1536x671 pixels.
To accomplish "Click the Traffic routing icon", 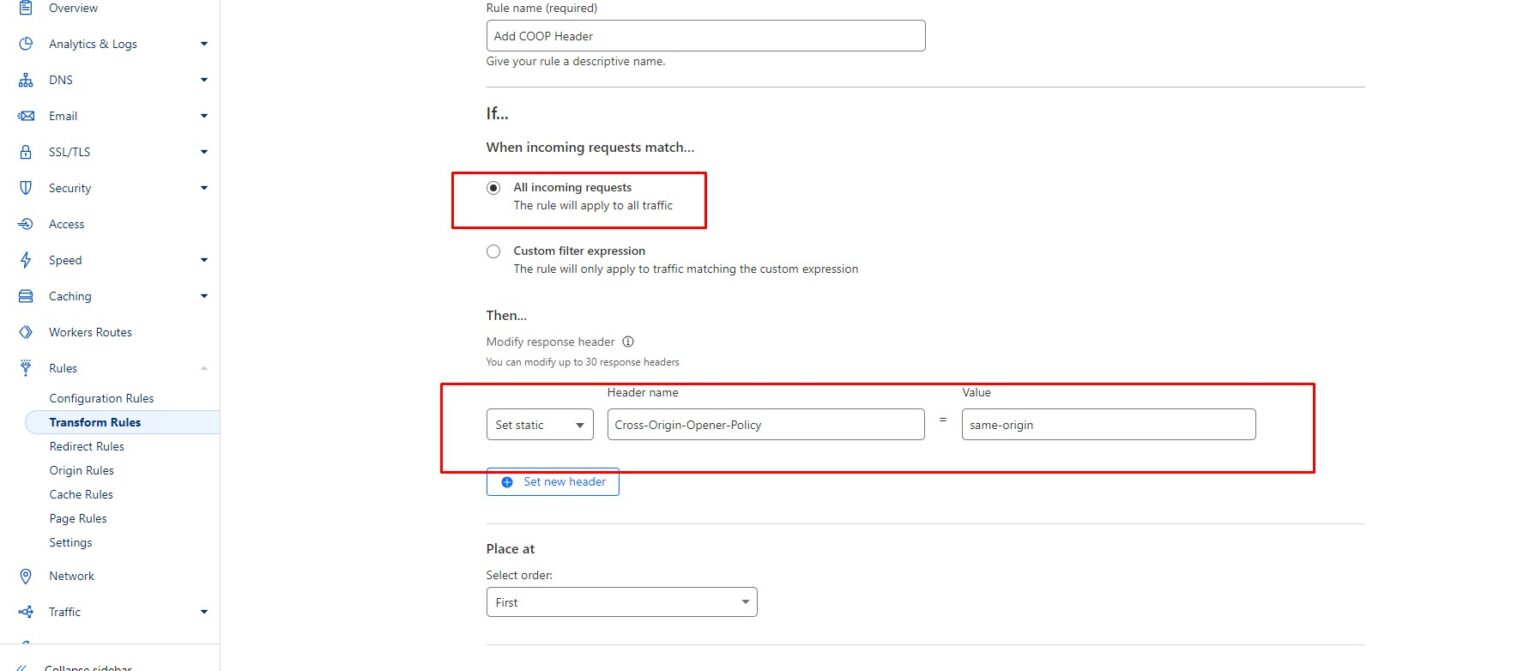I will pyautogui.click(x=26, y=612).
